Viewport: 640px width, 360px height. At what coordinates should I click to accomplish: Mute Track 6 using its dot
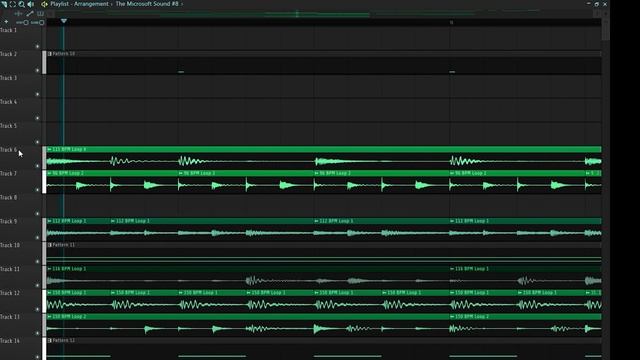38,166
